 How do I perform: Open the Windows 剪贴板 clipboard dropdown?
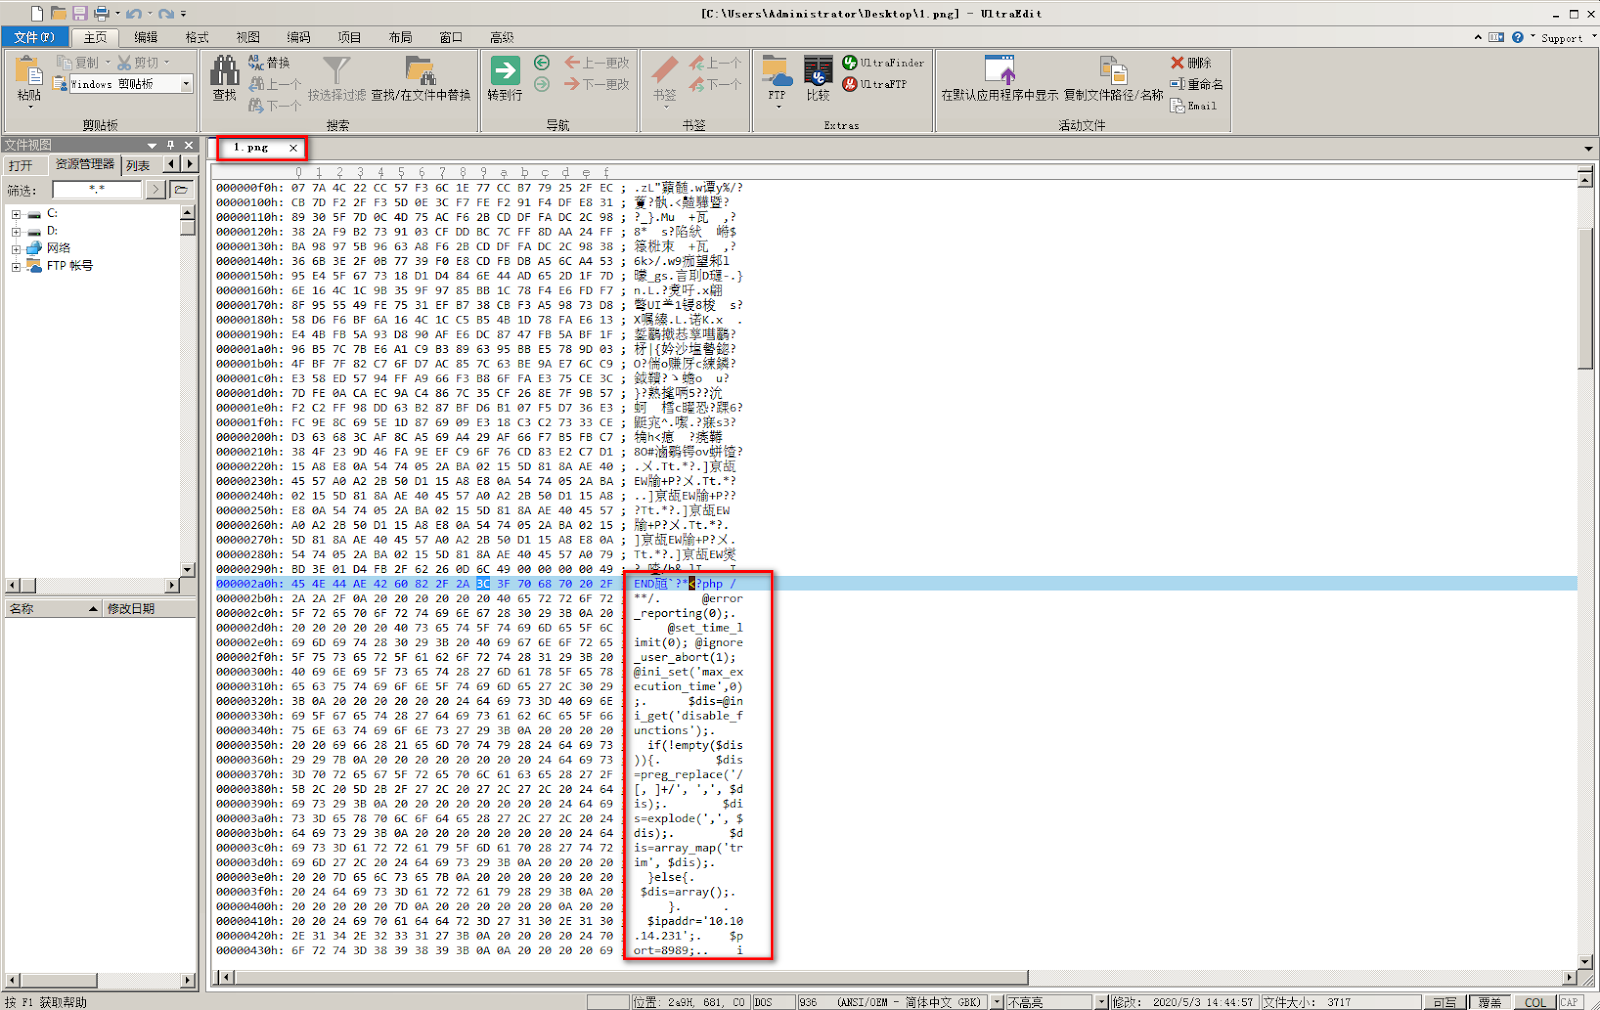click(x=186, y=84)
